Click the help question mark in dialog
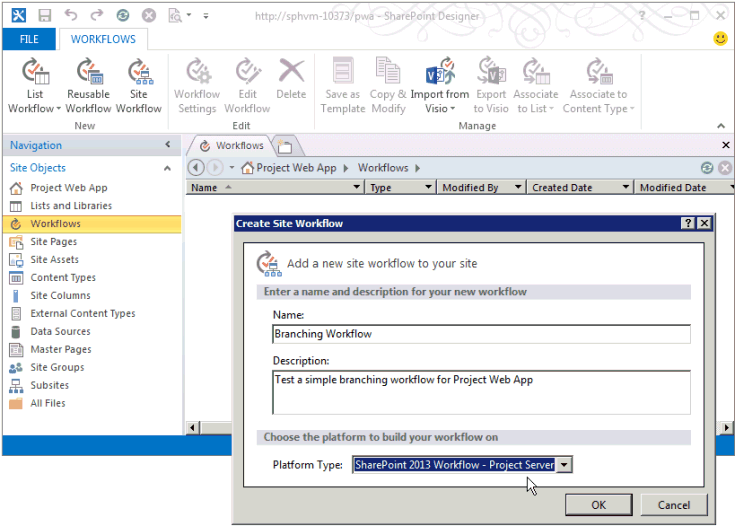 tap(688, 223)
